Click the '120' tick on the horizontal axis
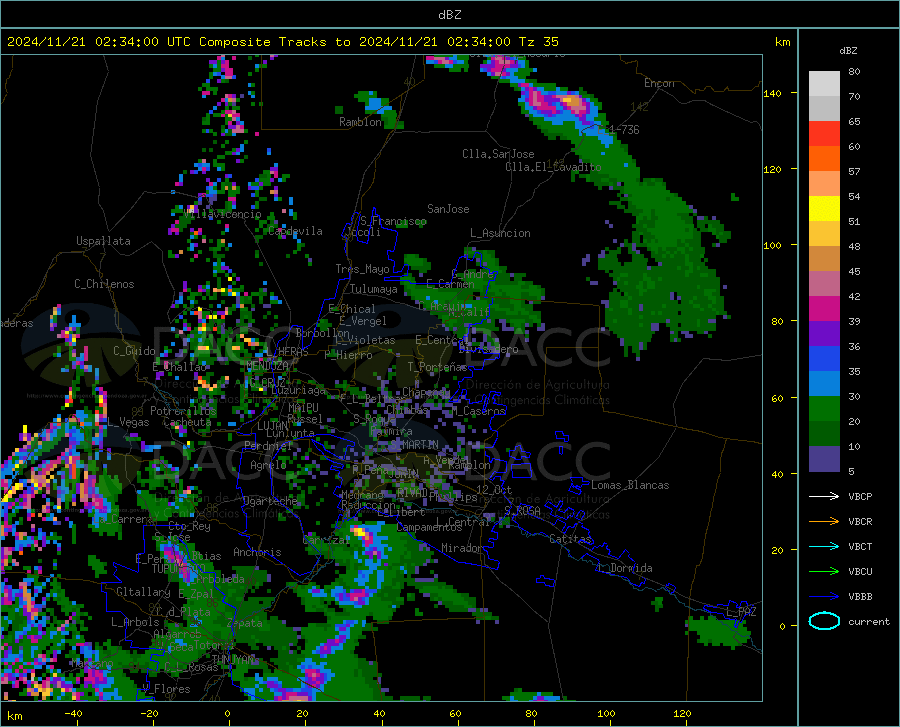Screen dimensions: 900x727 [x=682, y=713]
